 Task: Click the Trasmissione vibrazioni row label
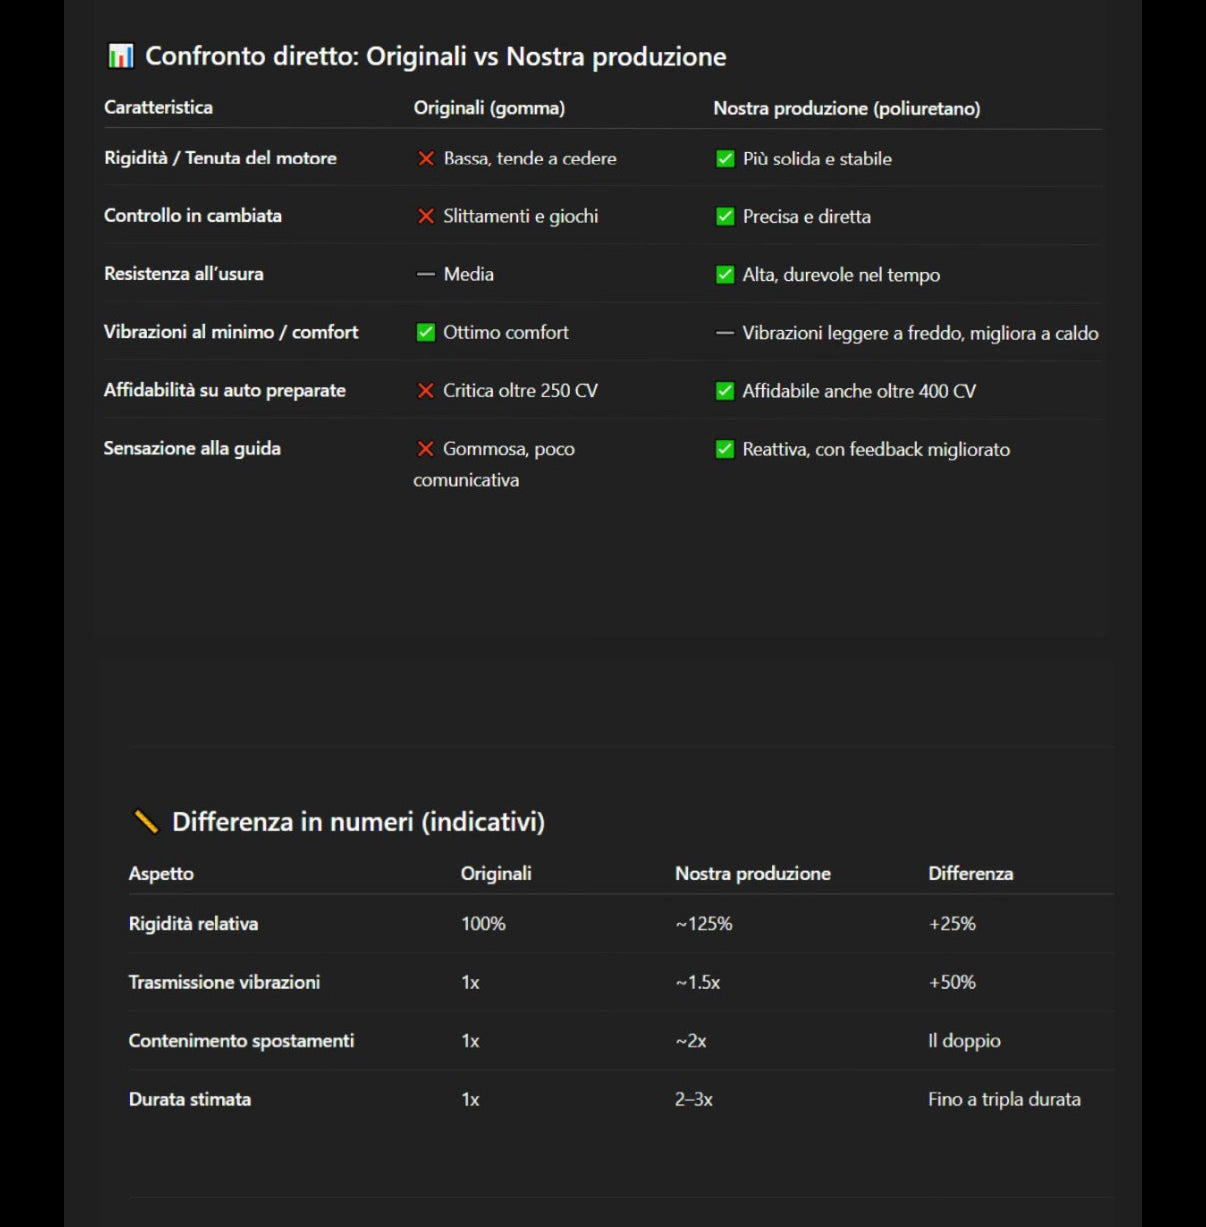pos(224,982)
